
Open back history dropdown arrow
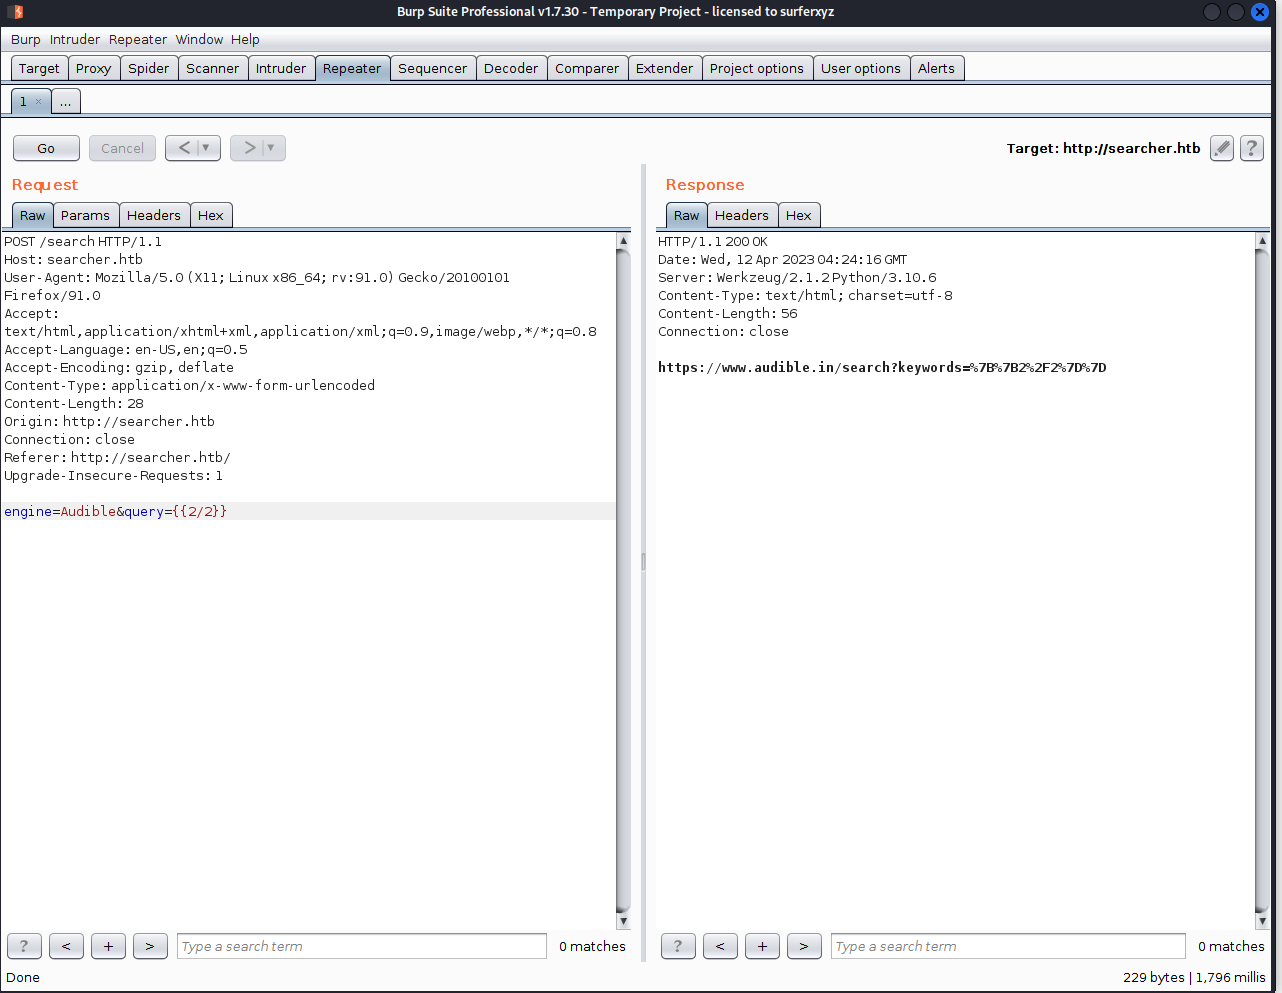(207, 148)
